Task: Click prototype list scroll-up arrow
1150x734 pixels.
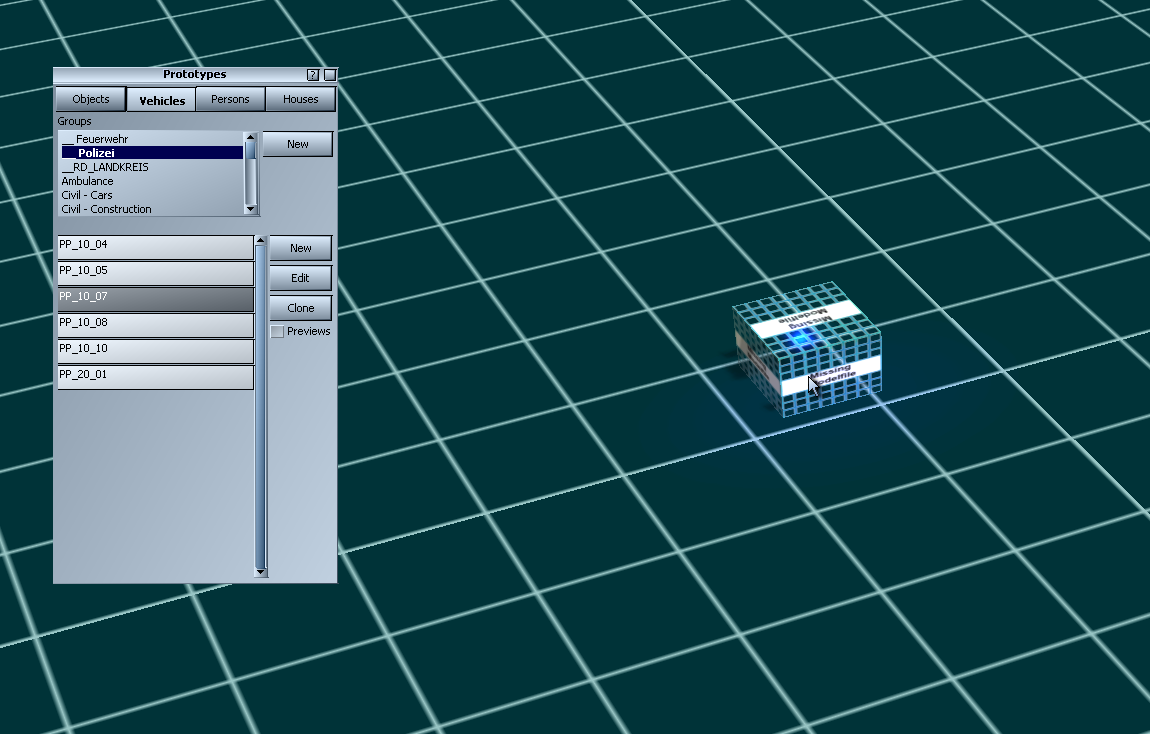Action: (x=261, y=241)
